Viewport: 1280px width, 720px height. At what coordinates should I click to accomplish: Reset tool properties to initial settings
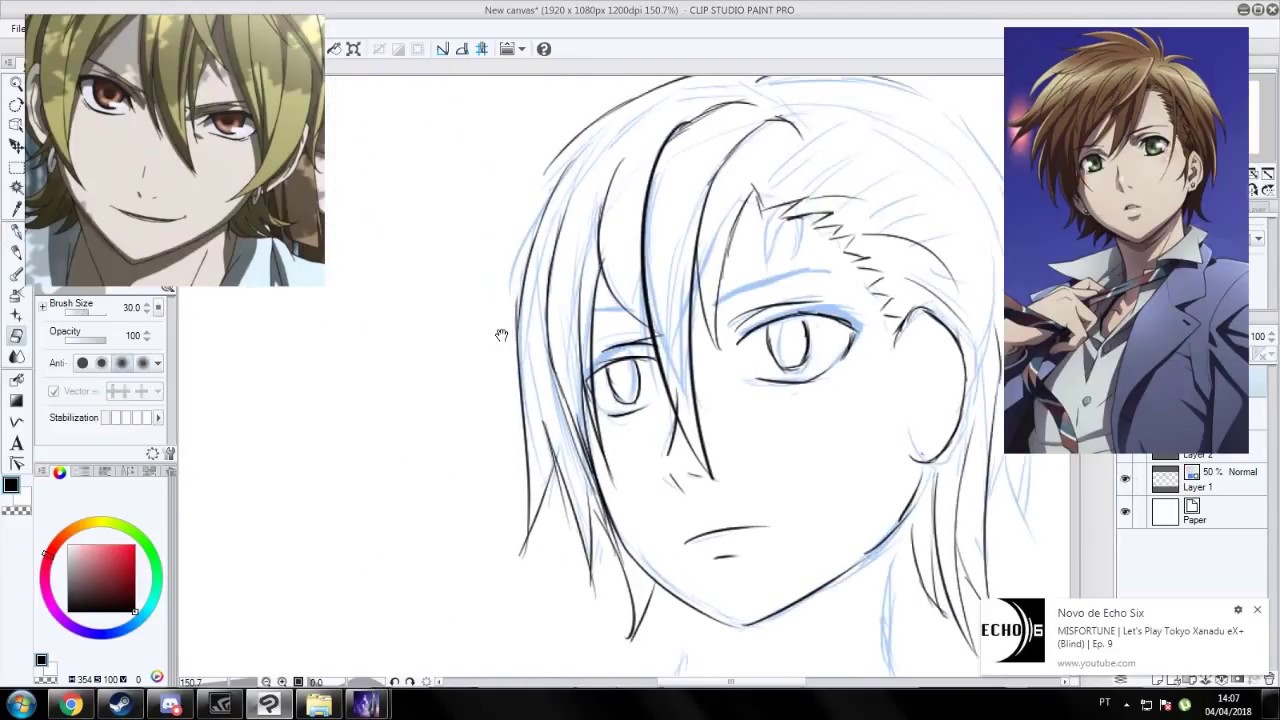point(152,453)
